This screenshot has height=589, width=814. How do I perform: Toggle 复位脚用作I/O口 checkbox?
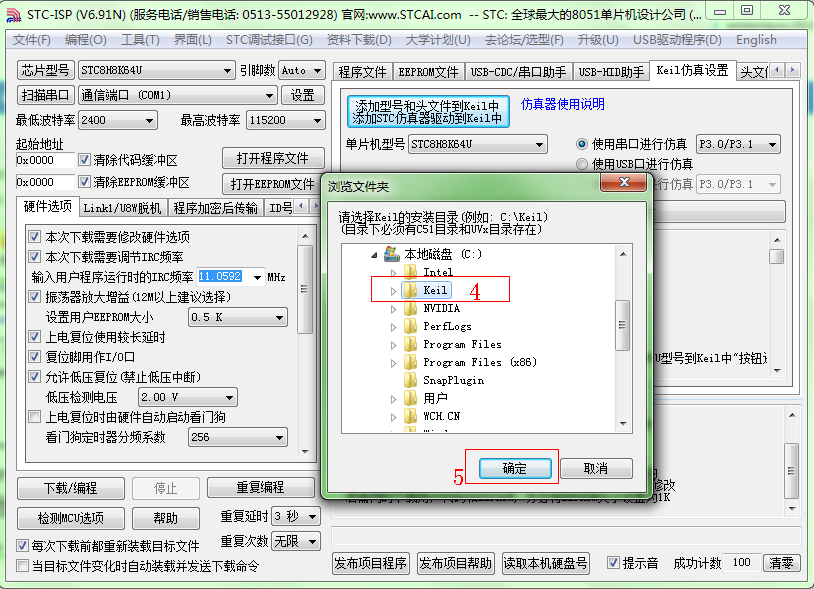pyautogui.click(x=35, y=357)
